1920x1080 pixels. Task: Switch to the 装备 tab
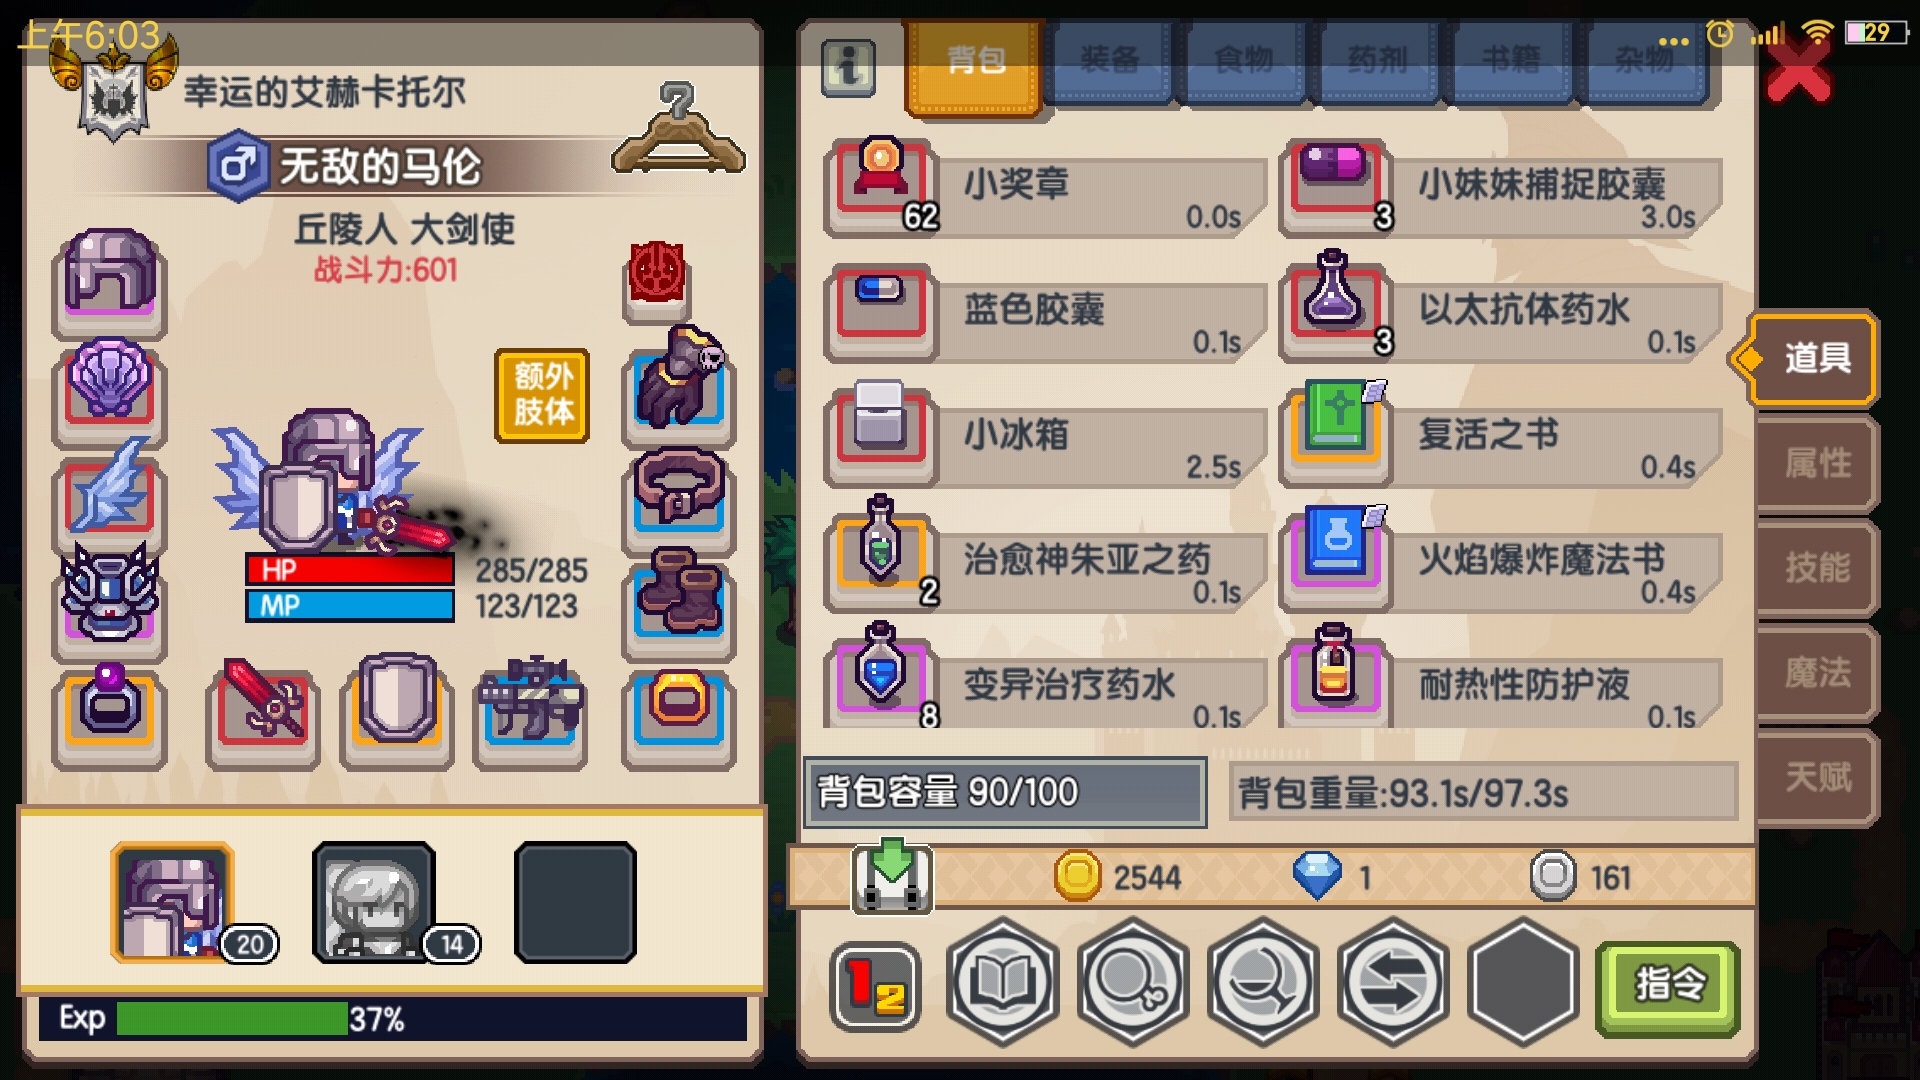(1108, 60)
